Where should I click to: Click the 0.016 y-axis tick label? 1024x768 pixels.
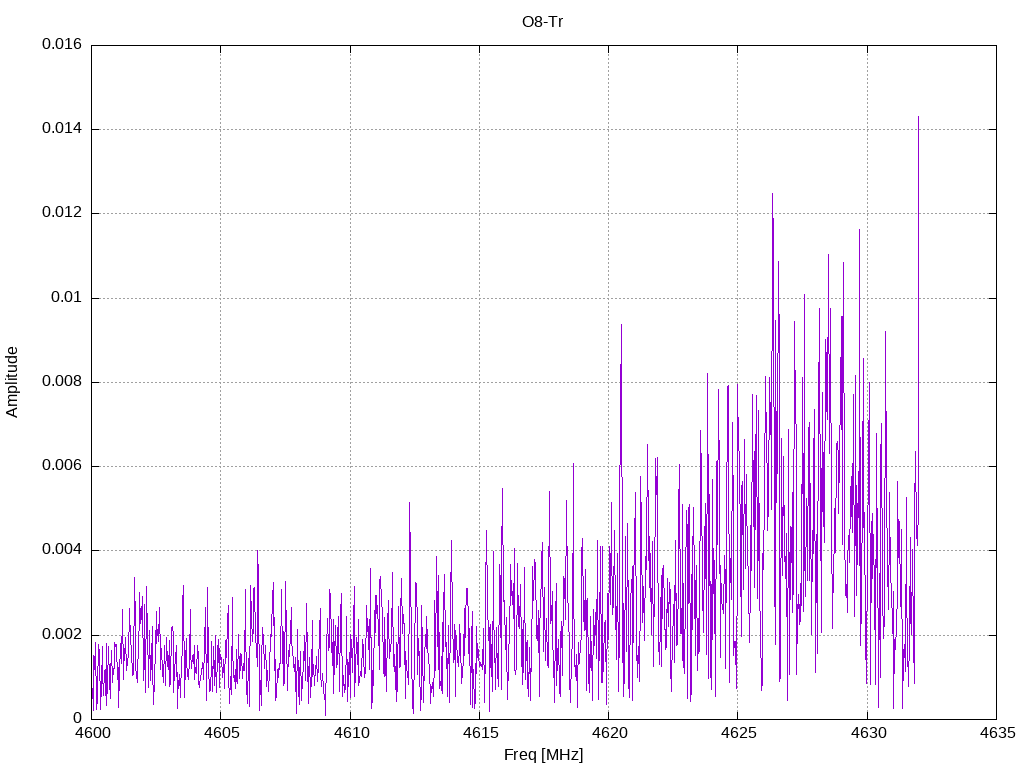pos(62,45)
